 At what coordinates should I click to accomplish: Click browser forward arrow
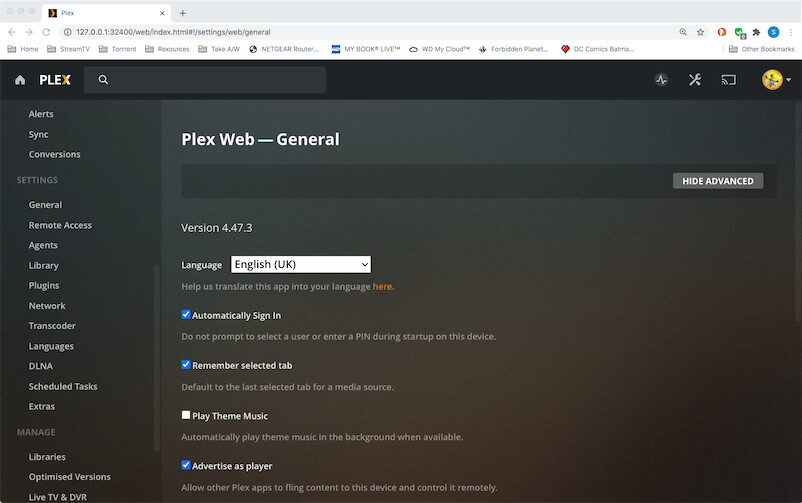tap(29, 32)
